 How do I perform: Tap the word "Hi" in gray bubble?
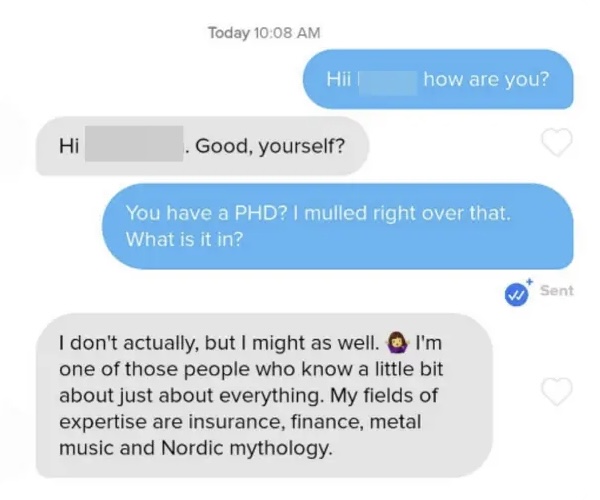pos(69,146)
